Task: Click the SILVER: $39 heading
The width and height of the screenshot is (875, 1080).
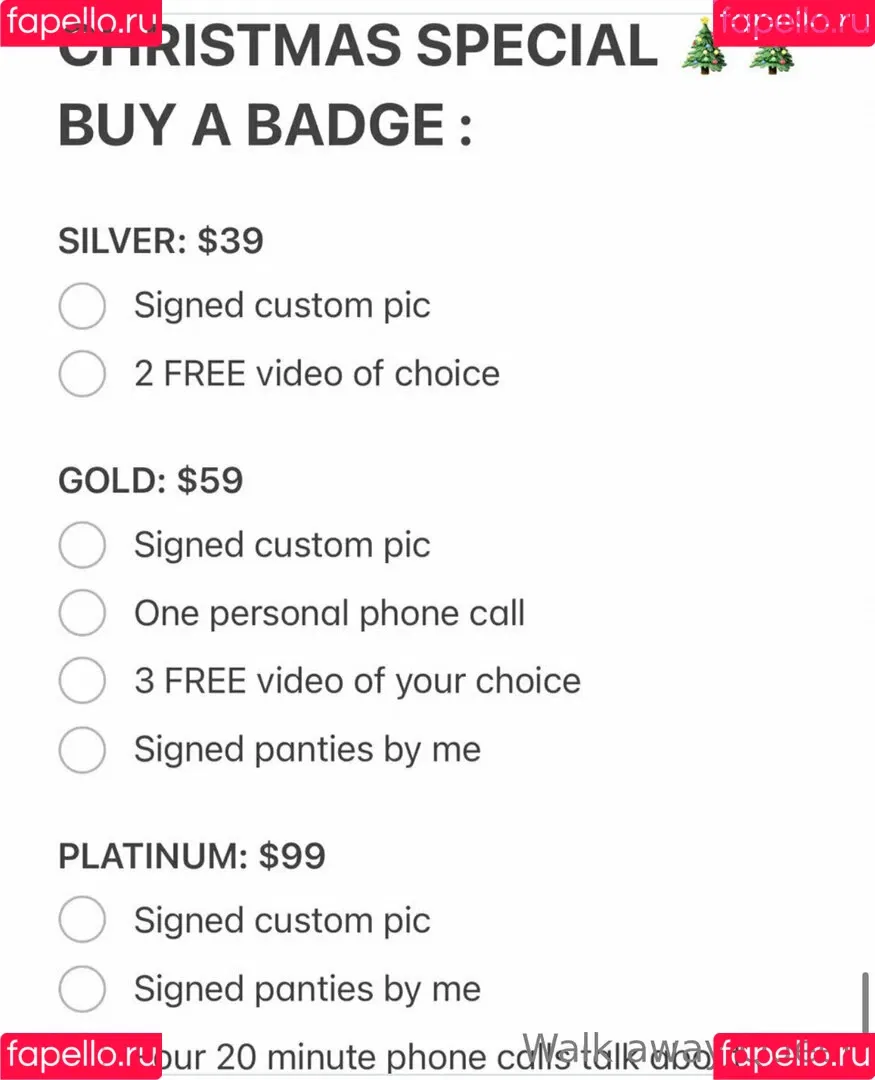Action: (161, 240)
